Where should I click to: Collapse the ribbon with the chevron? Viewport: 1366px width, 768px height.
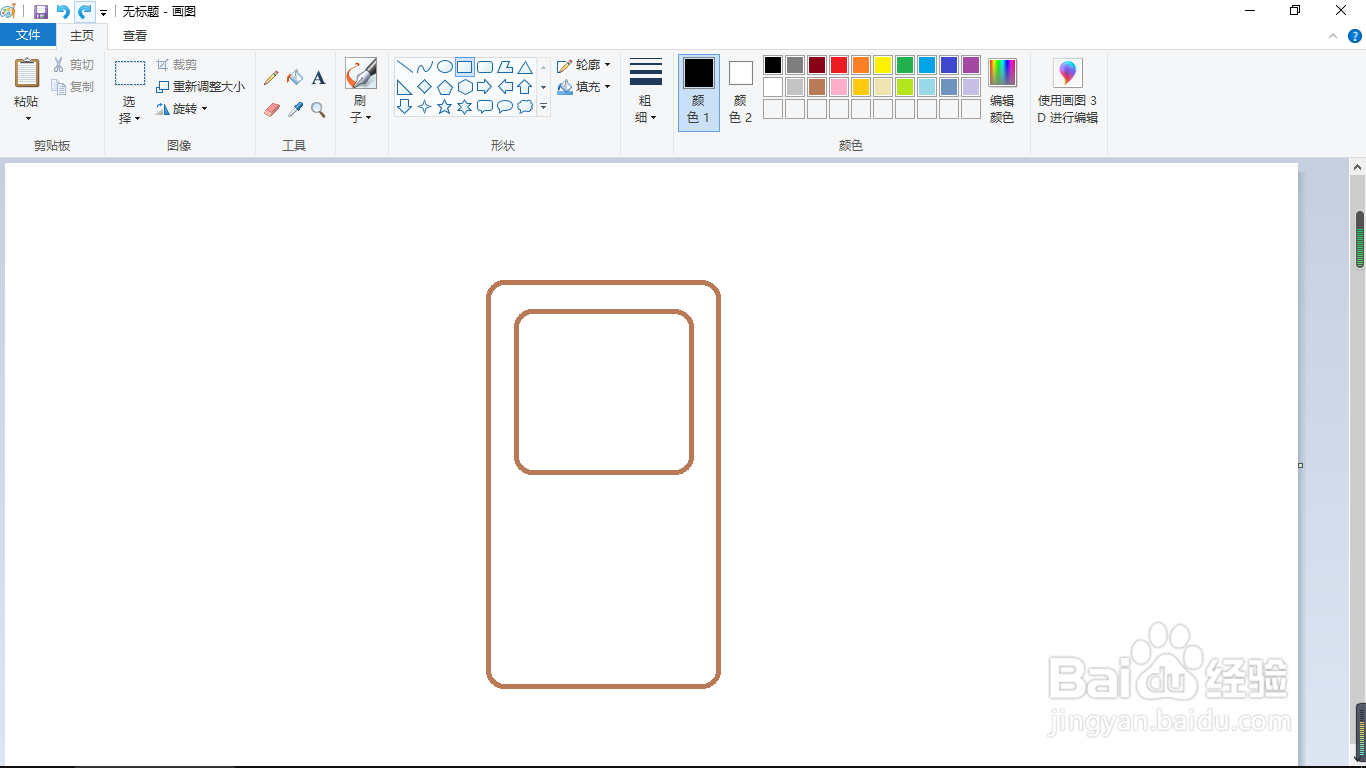click(x=1333, y=36)
